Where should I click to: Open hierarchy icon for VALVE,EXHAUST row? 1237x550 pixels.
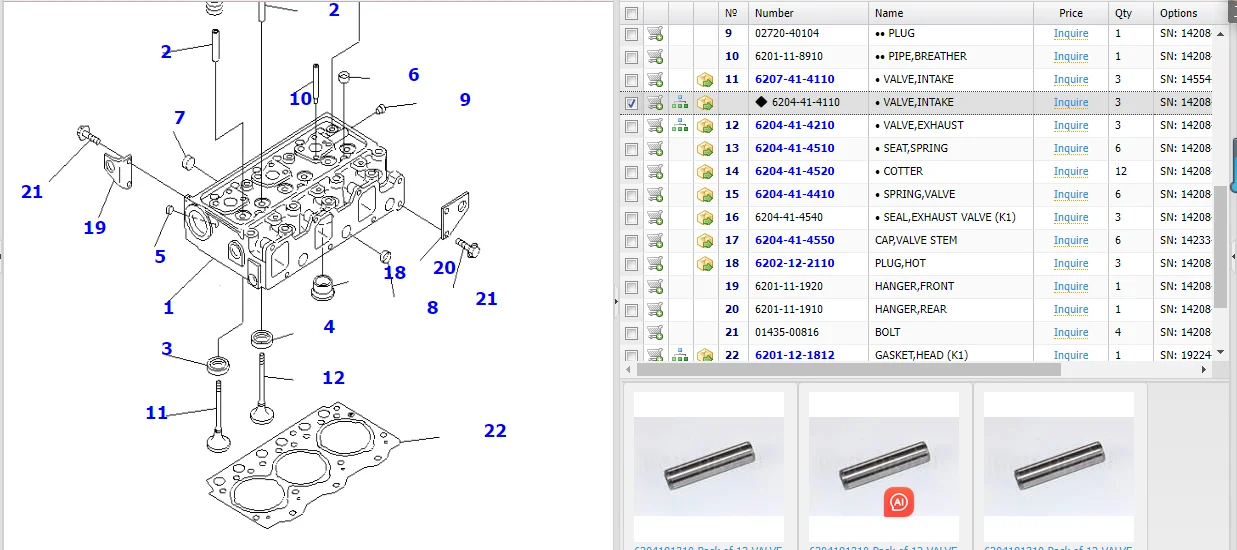(680, 126)
